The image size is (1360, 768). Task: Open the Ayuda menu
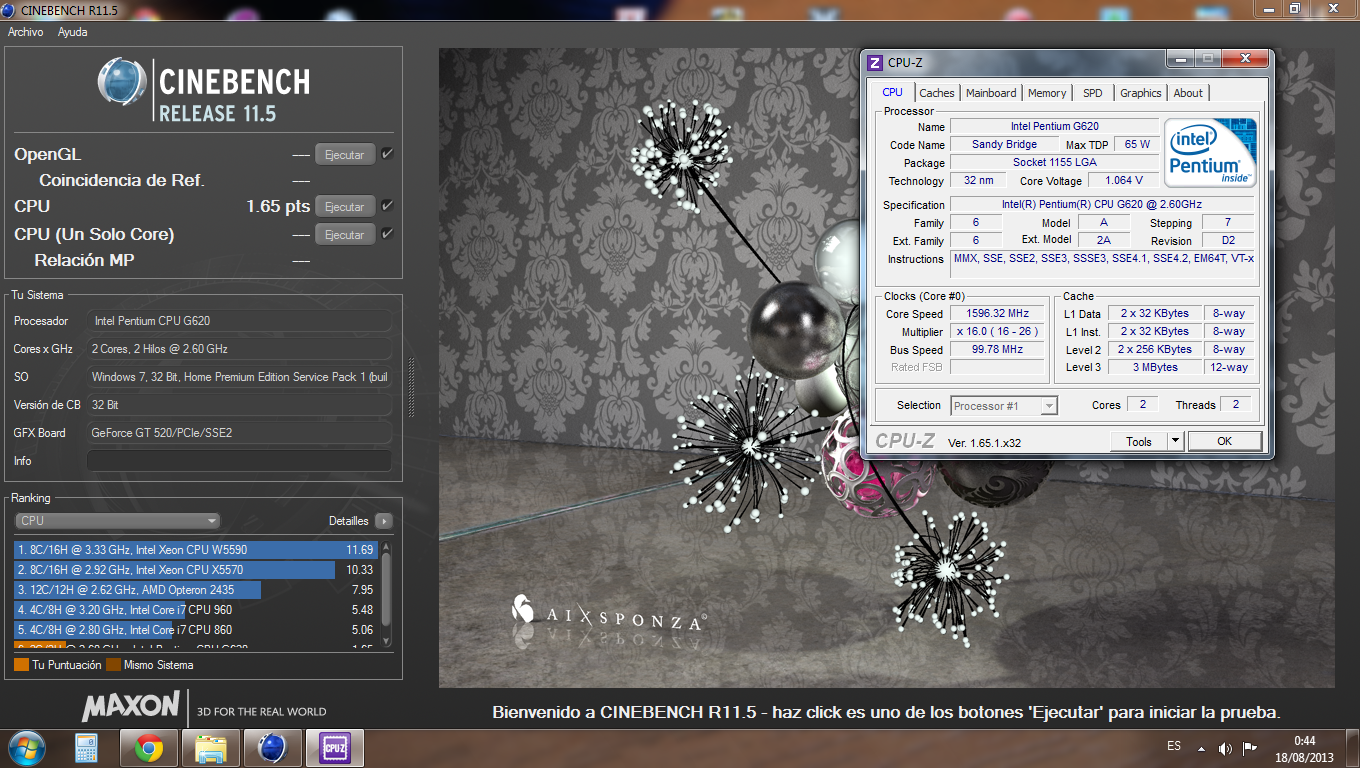pyautogui.click(x=72, y=32)
